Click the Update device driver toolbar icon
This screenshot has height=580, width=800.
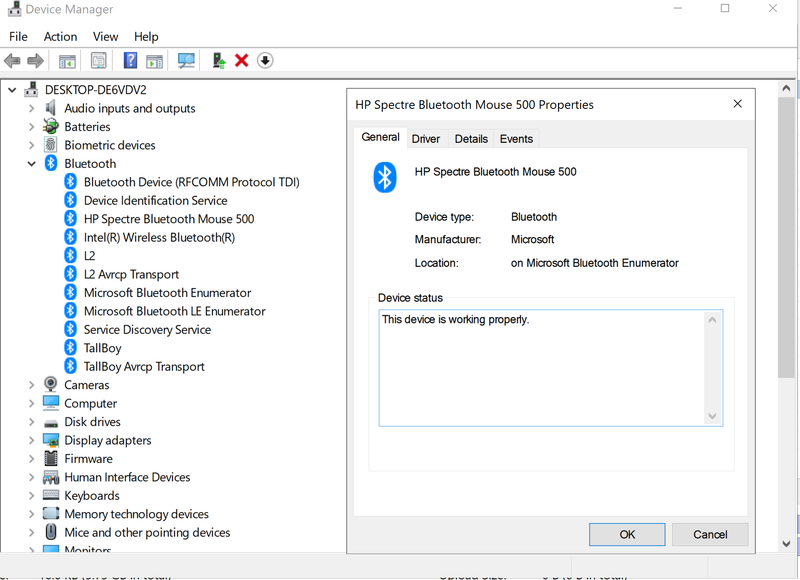[219, 61]
